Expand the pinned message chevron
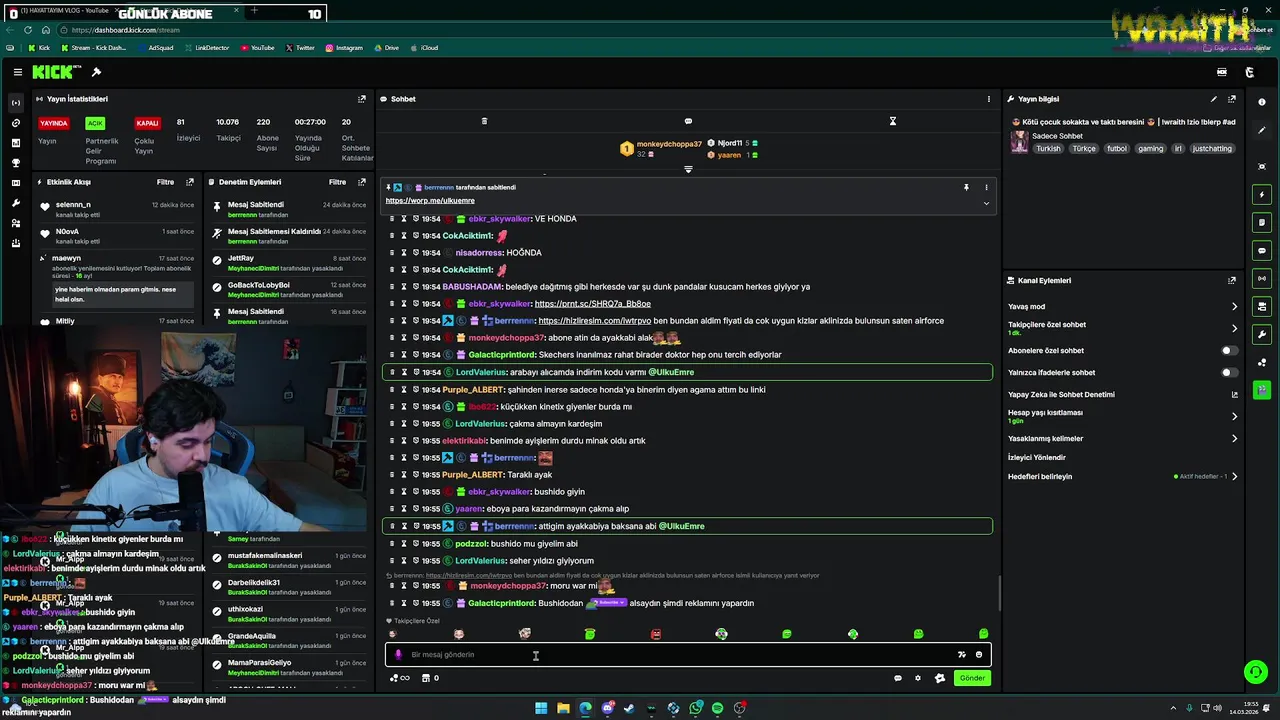This screenshot has height=720, width=1280. coord(986,203)
